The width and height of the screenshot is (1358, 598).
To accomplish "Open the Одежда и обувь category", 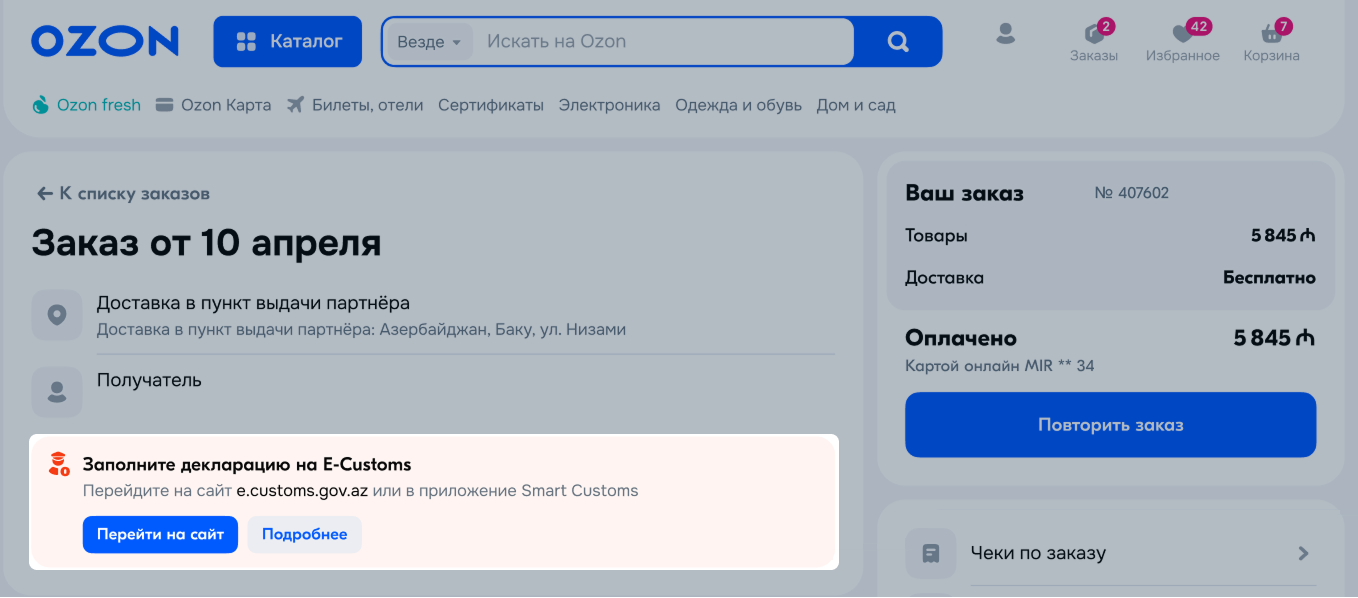I will (739, 105).
